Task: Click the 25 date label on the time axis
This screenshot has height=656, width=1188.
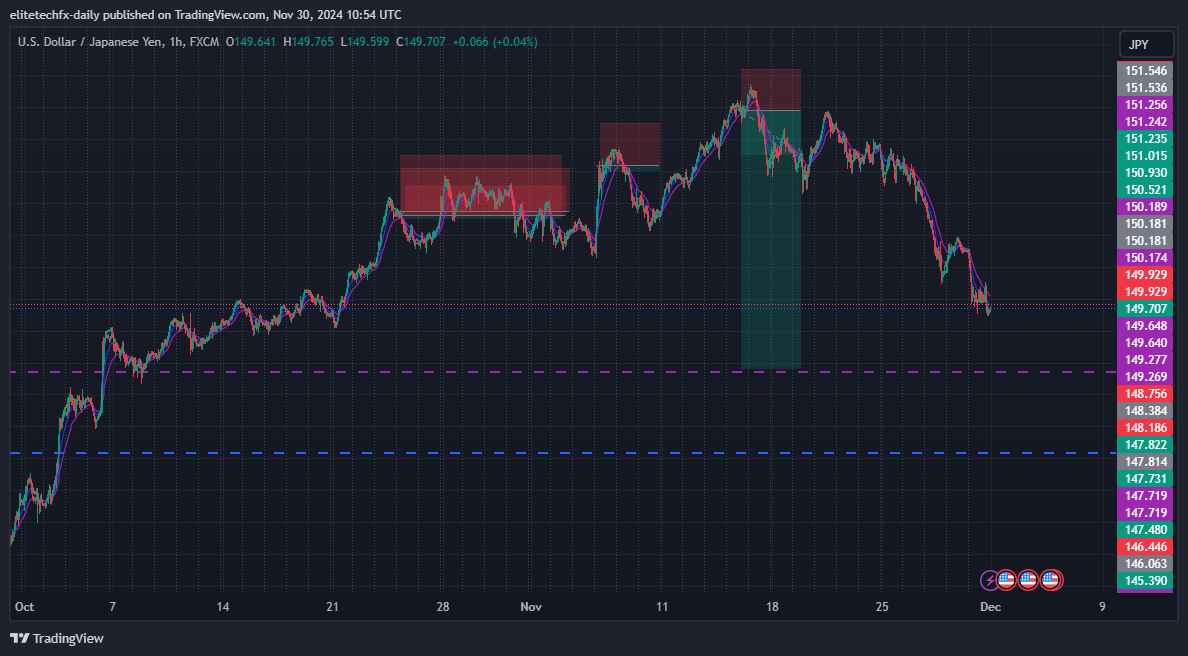Action: click(x=881, y=607)
